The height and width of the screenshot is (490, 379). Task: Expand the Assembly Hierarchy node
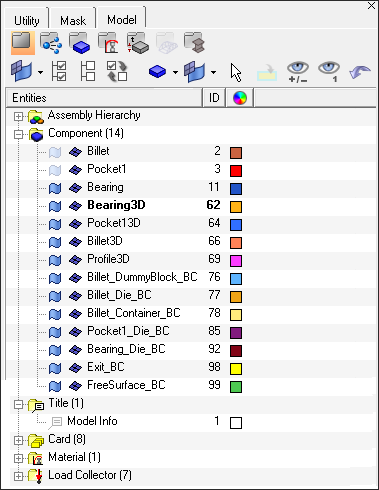[x=18, y=116]
